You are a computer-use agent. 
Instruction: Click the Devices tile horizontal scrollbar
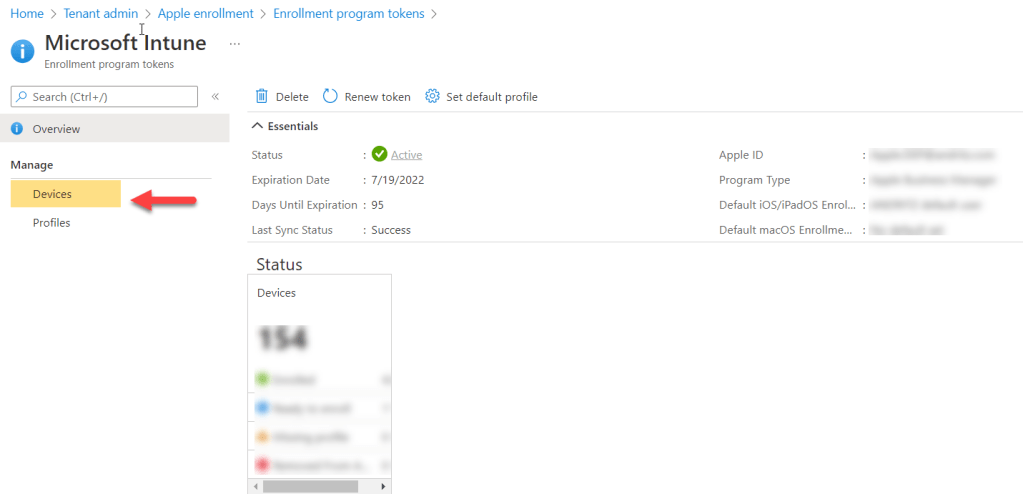[x=309, y=486]
